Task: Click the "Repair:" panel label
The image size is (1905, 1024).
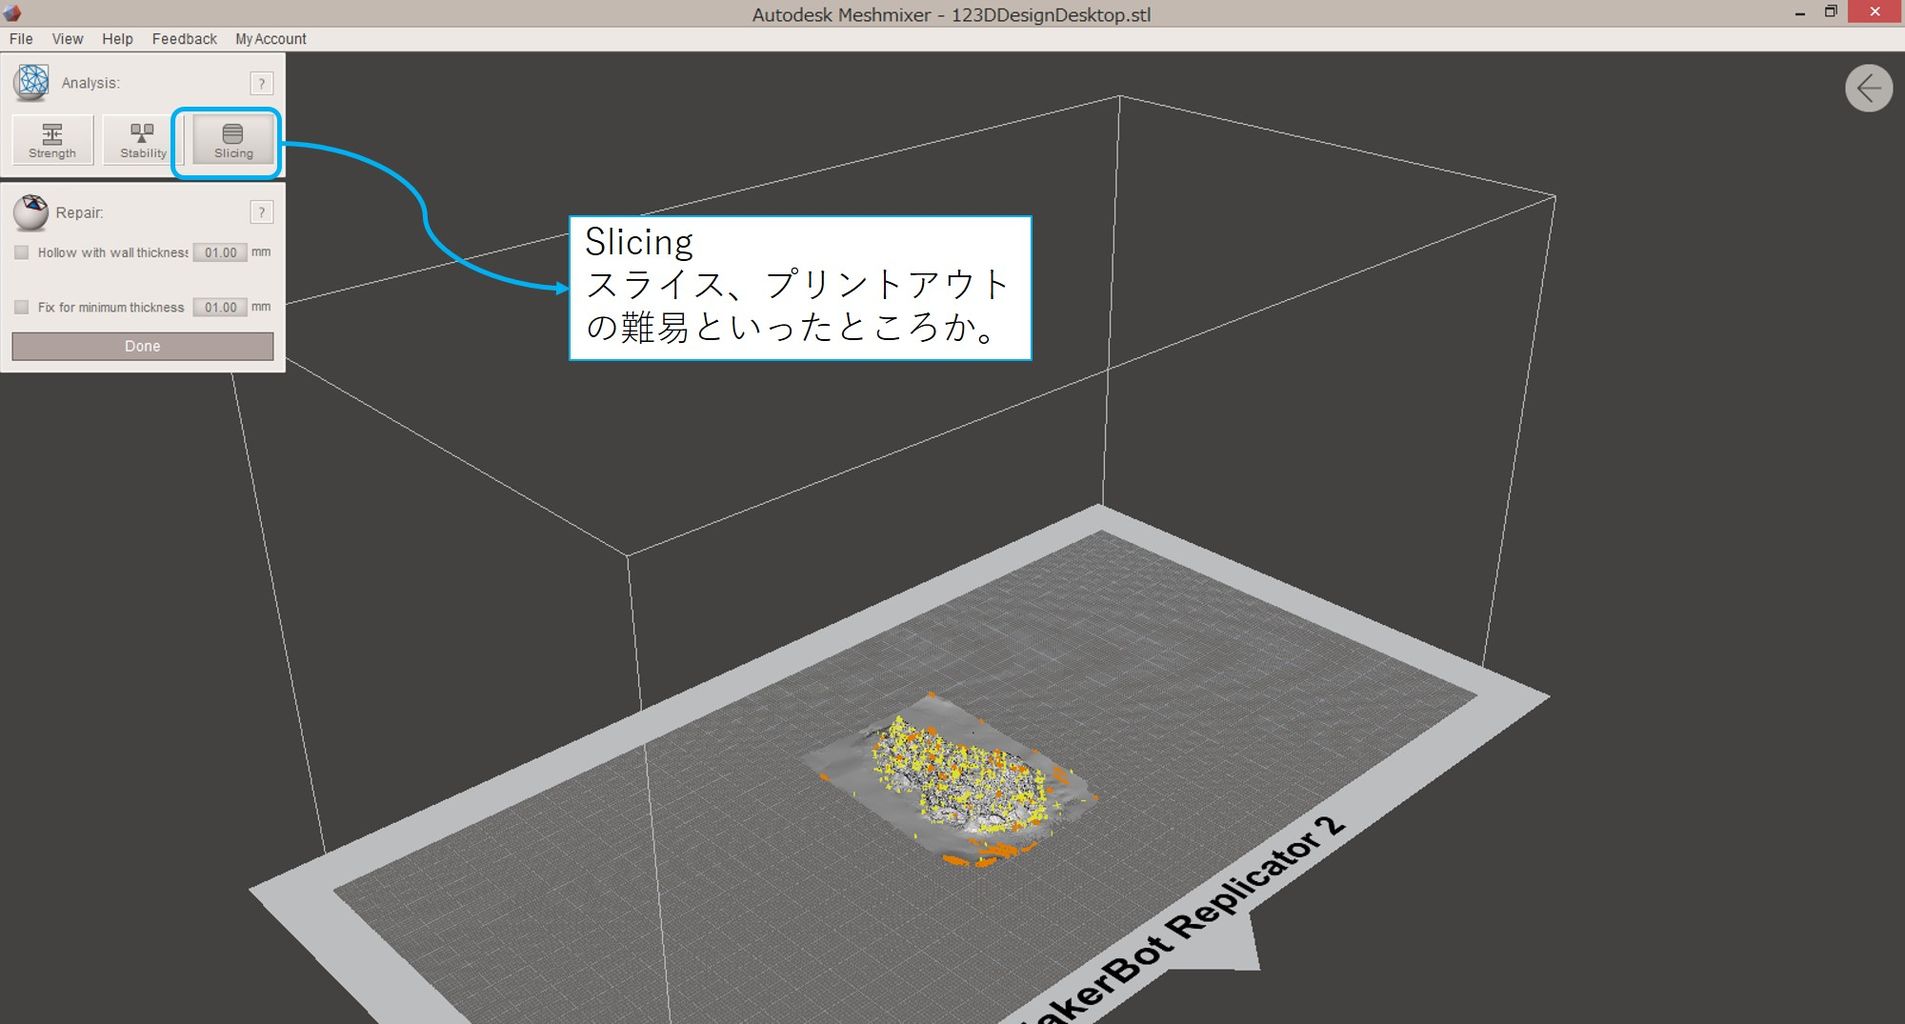Action: pos(79,213)
